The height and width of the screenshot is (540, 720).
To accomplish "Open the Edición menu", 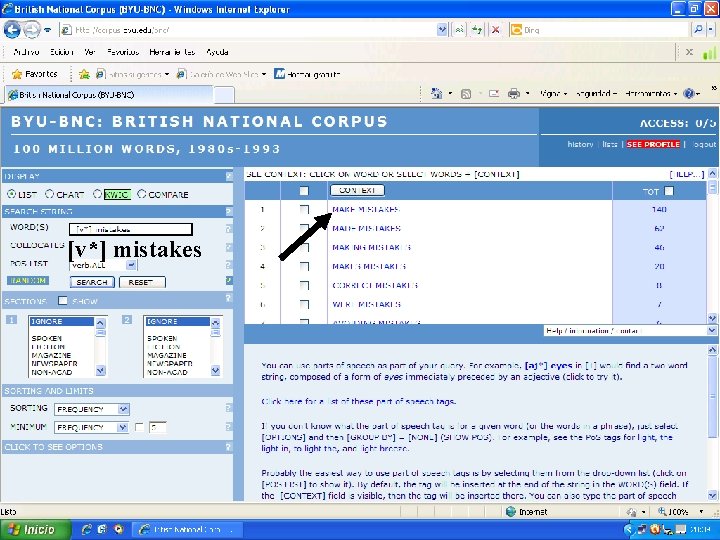I will (x=62, y=52).
